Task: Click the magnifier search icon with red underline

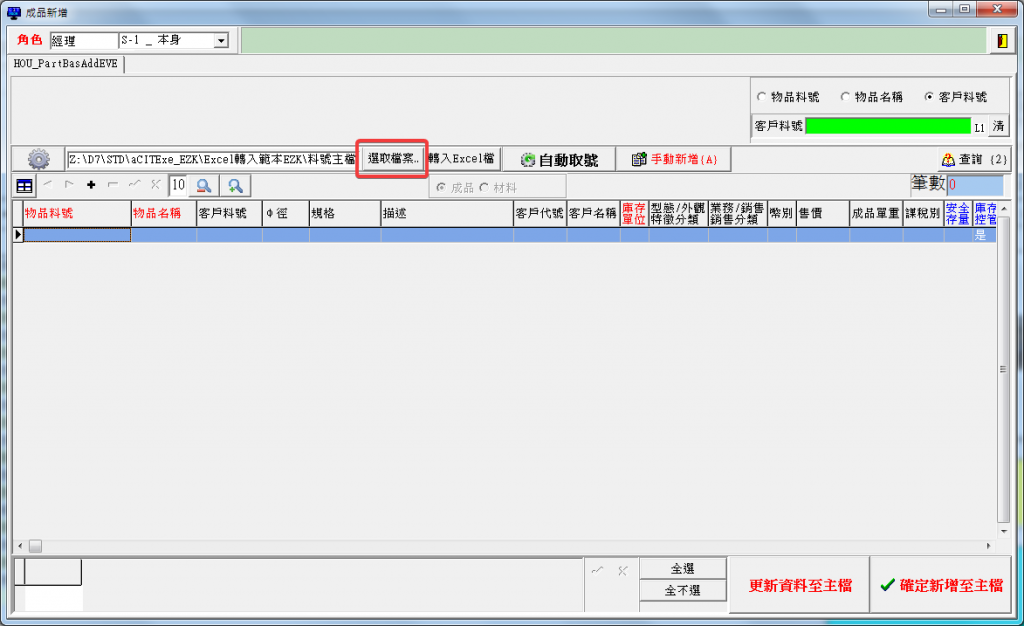Action: click(x=203, y=185)
